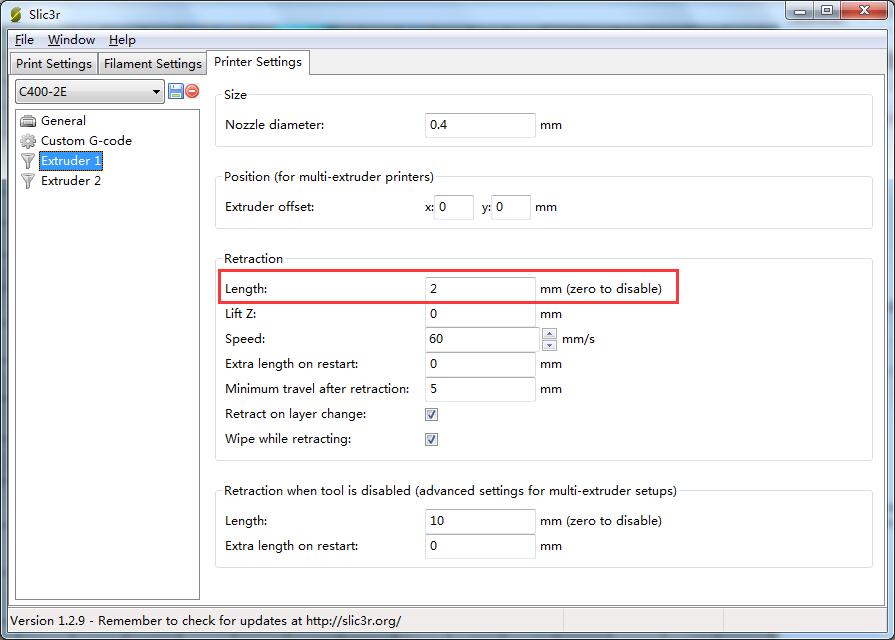Click the Extruder 2 funnel icon
Image resolution: width=895 pixels, height=640 pixels.
pos(28,181)
